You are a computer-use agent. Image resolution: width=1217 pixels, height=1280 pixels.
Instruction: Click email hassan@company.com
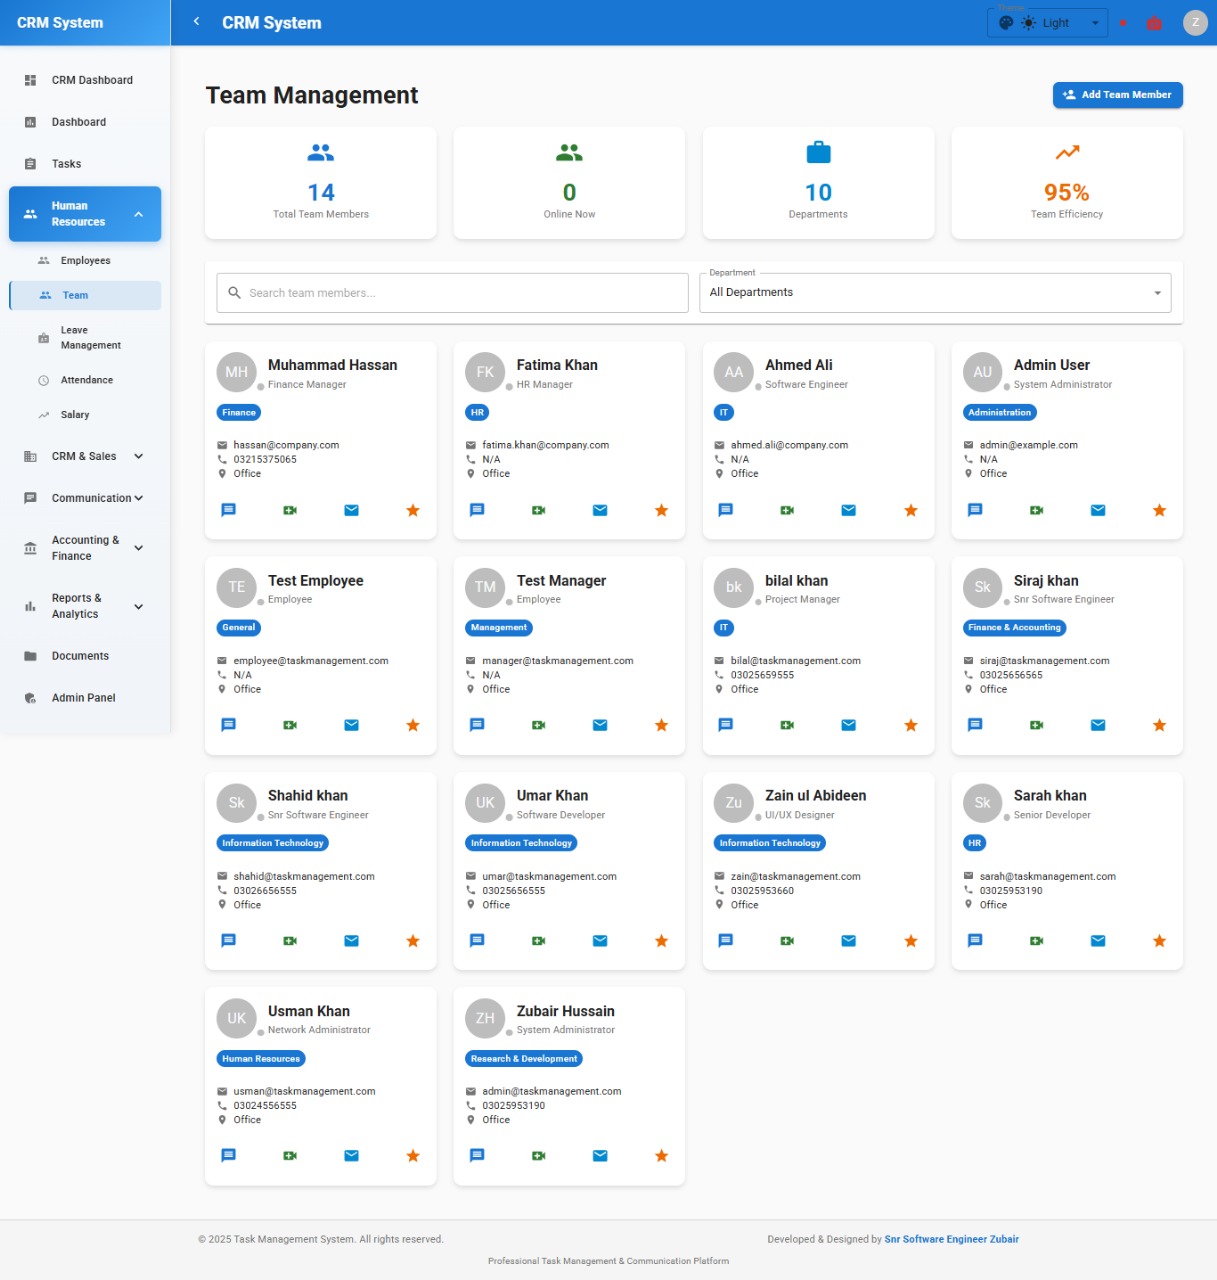(286, 445)
